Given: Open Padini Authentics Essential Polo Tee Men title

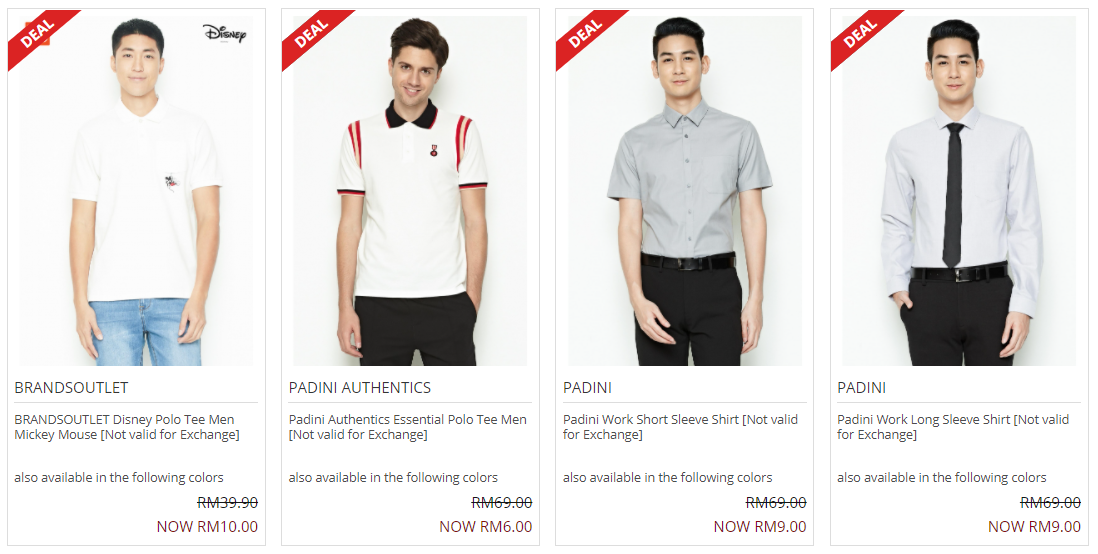Looking at the screenshot, I should [408, 427].
